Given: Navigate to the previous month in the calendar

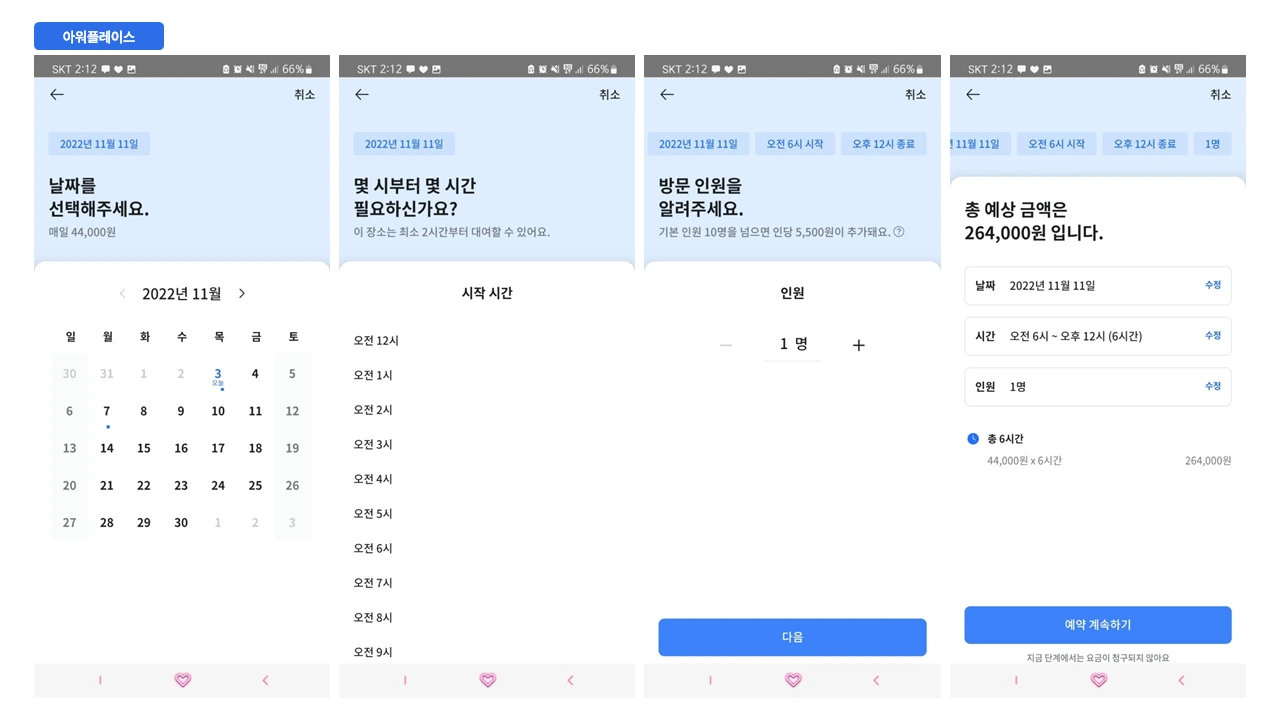Looking at the screenshot, I should click(122, 293).
